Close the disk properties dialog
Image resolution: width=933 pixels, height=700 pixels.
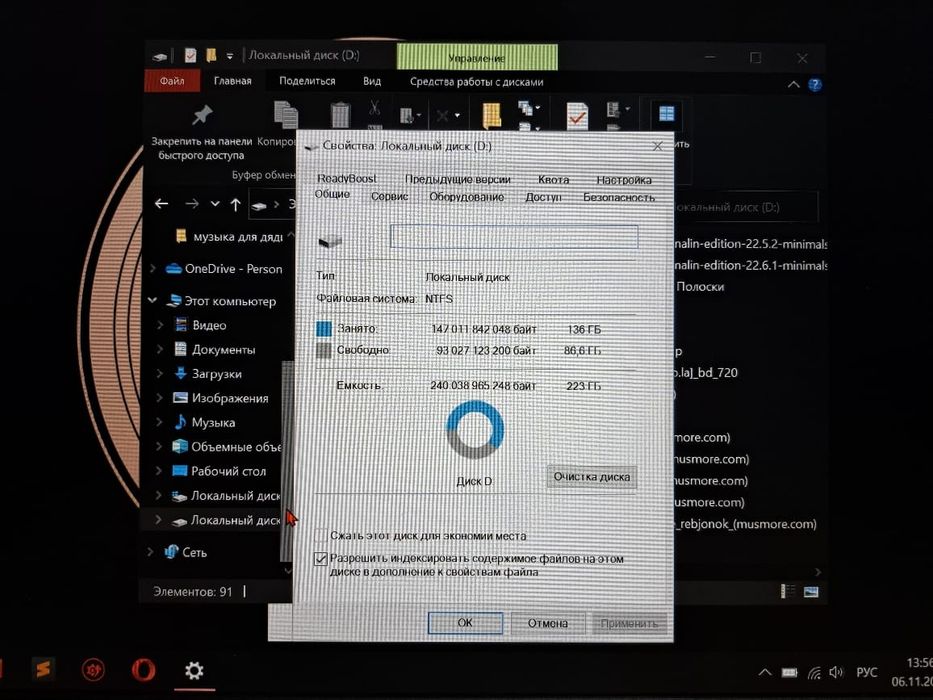point(657,146)
